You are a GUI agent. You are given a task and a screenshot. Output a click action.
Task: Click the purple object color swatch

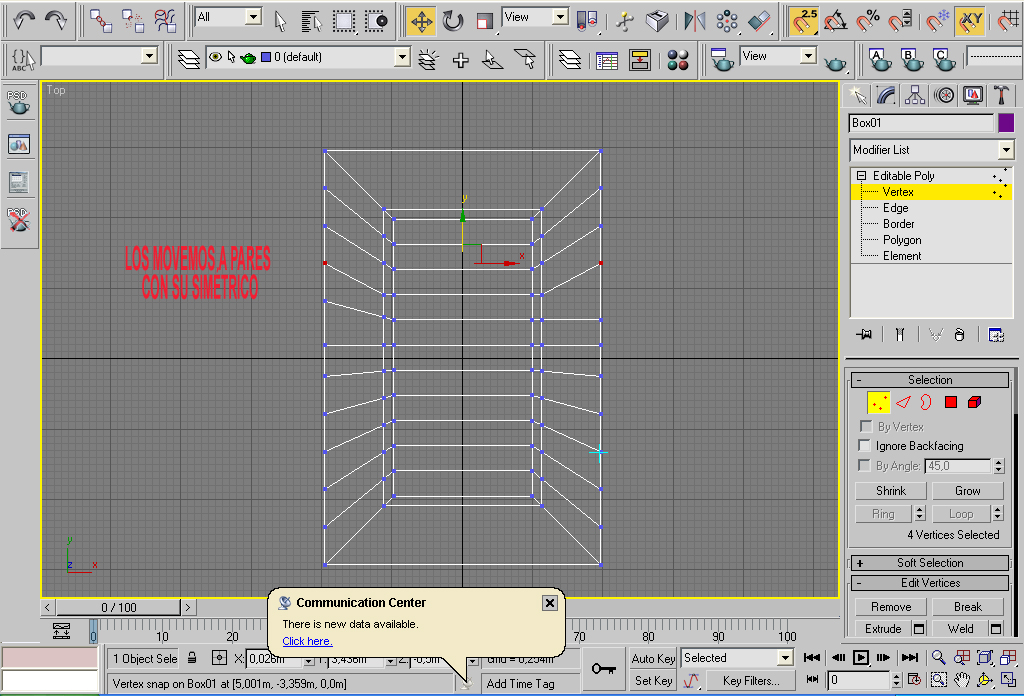1006,123
